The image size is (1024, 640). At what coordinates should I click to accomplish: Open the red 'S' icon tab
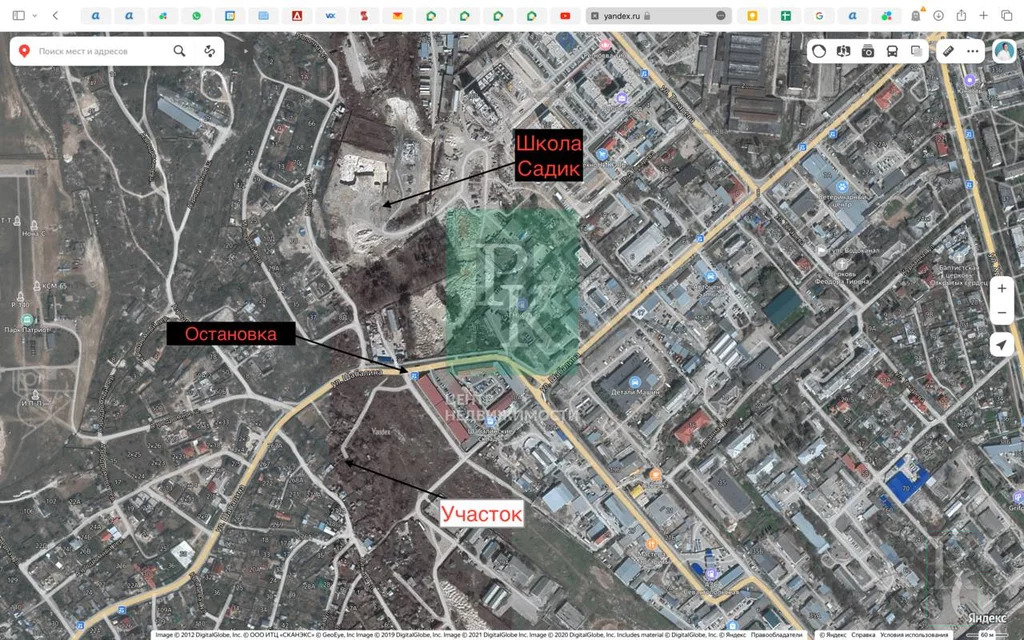(364, 16)
